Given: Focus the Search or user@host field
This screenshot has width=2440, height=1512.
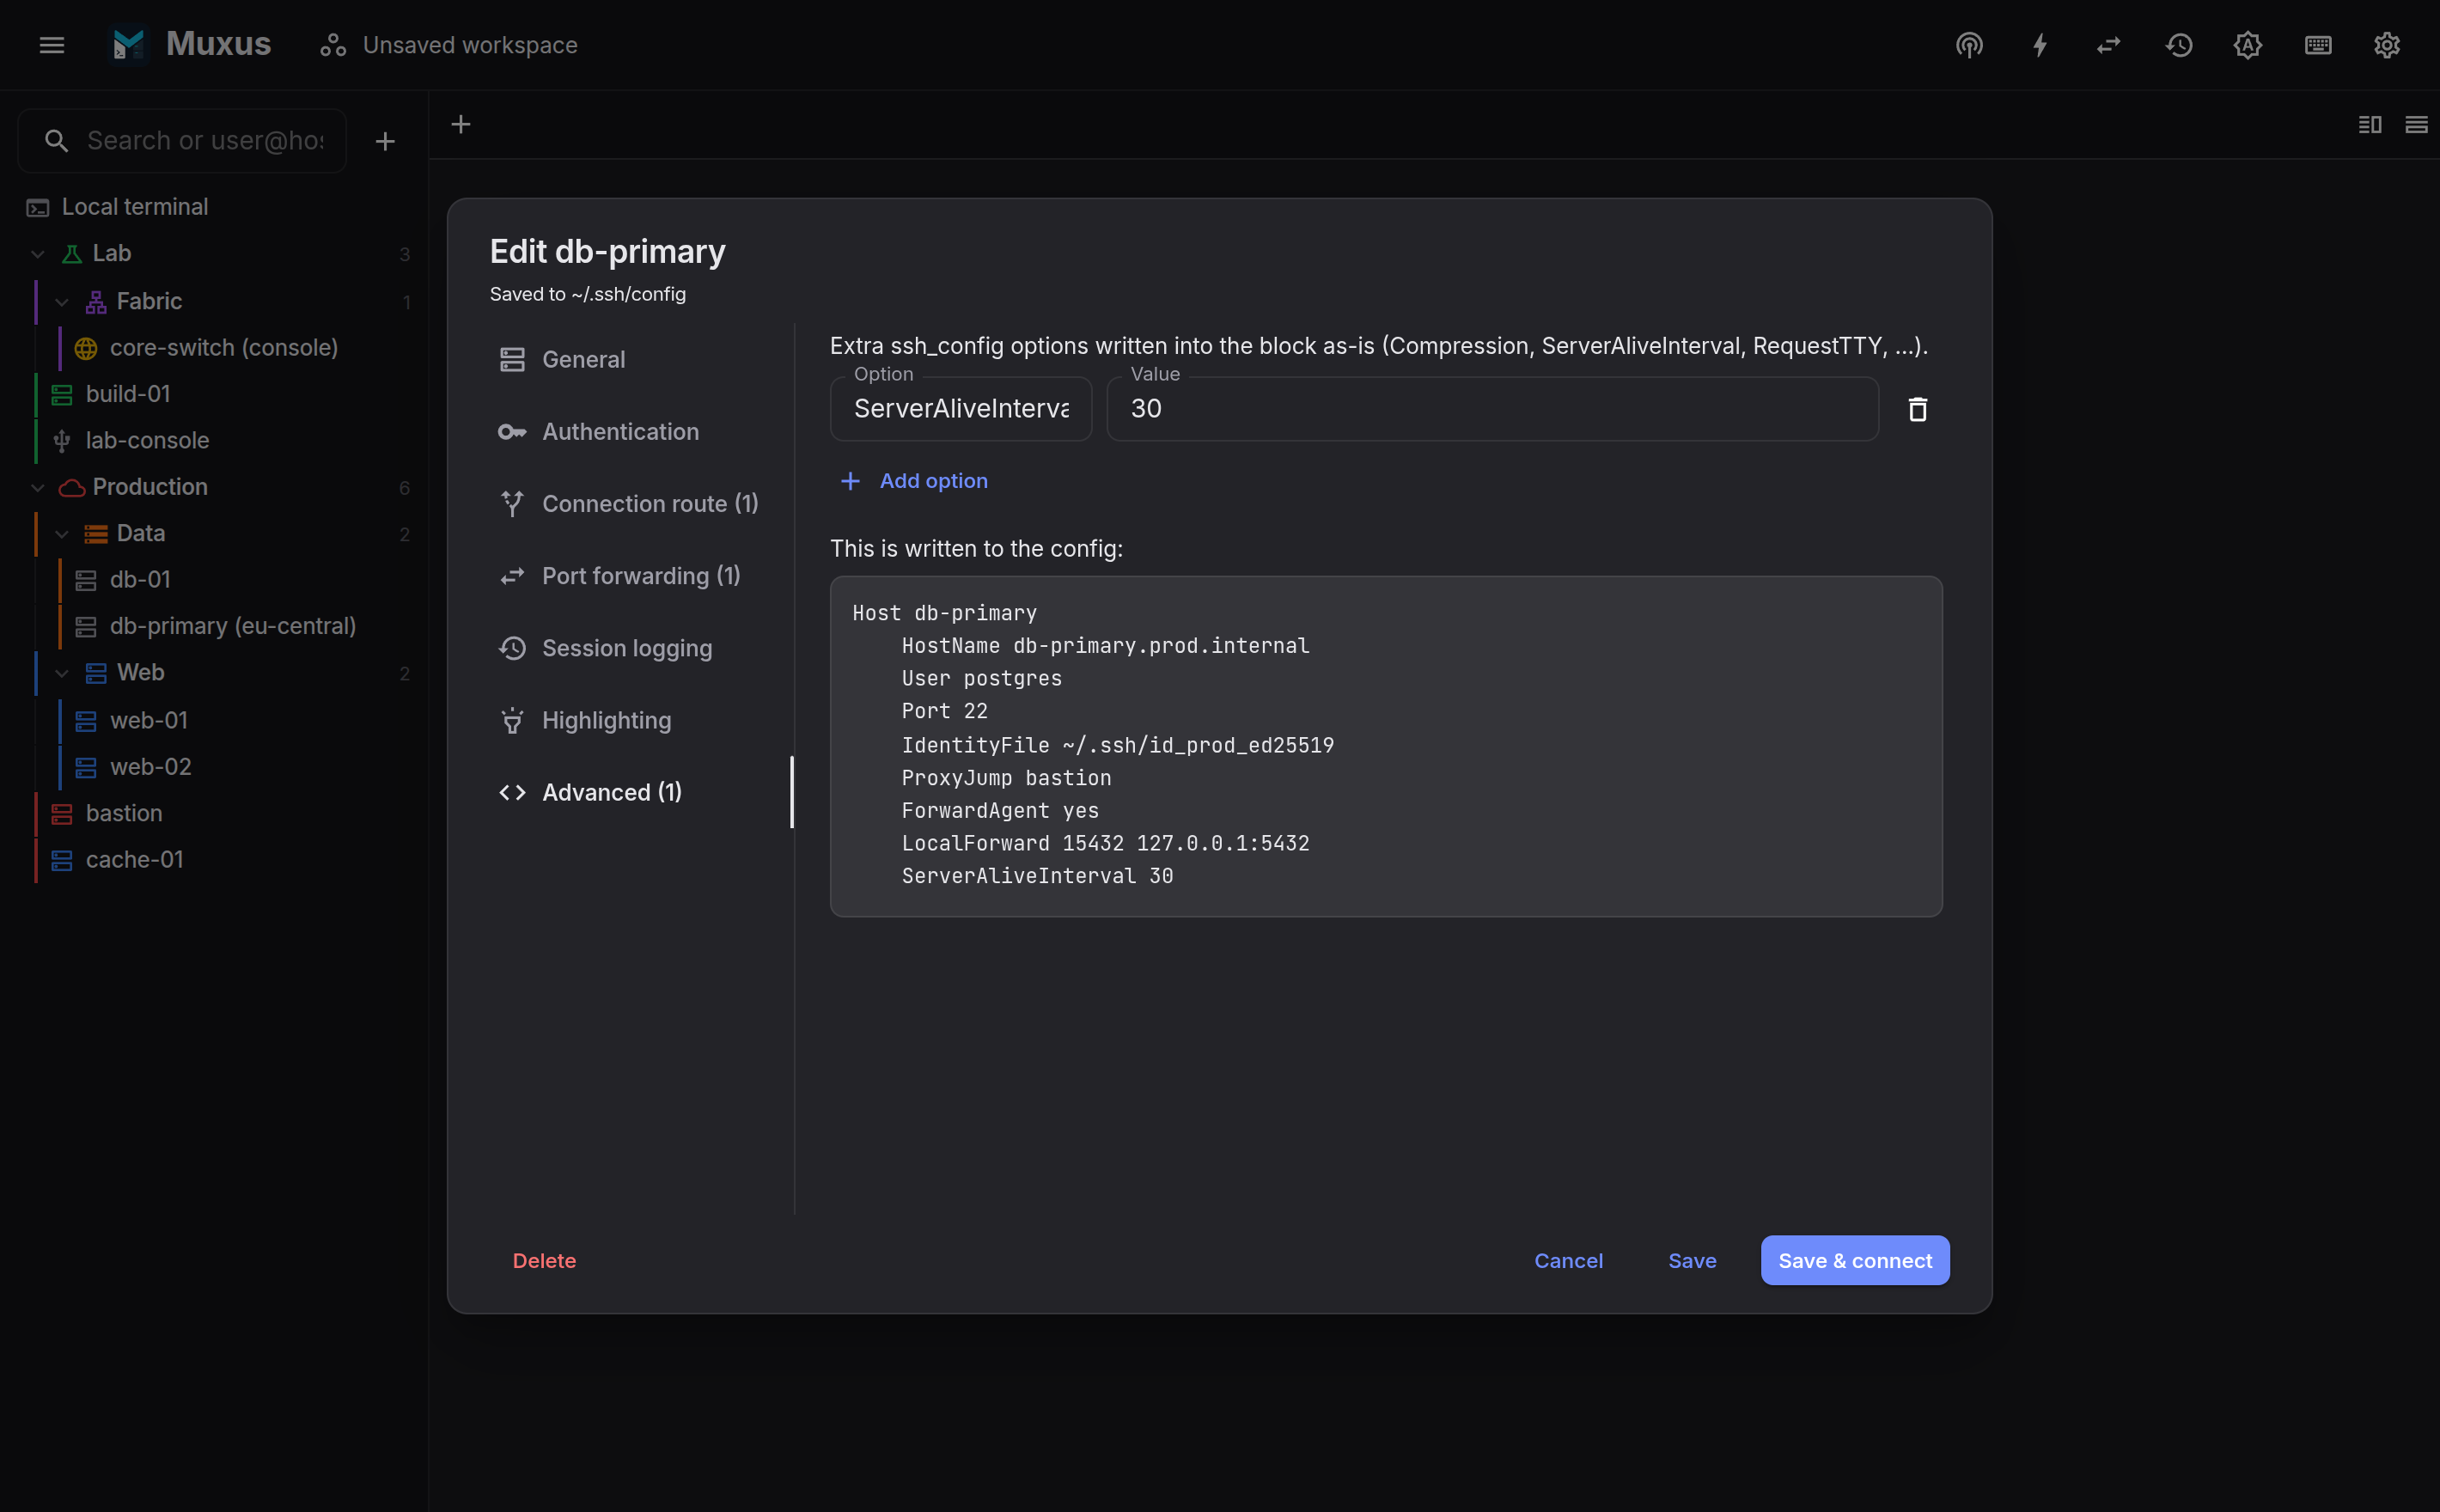Looking at the screenshot, I should point(183,141).
